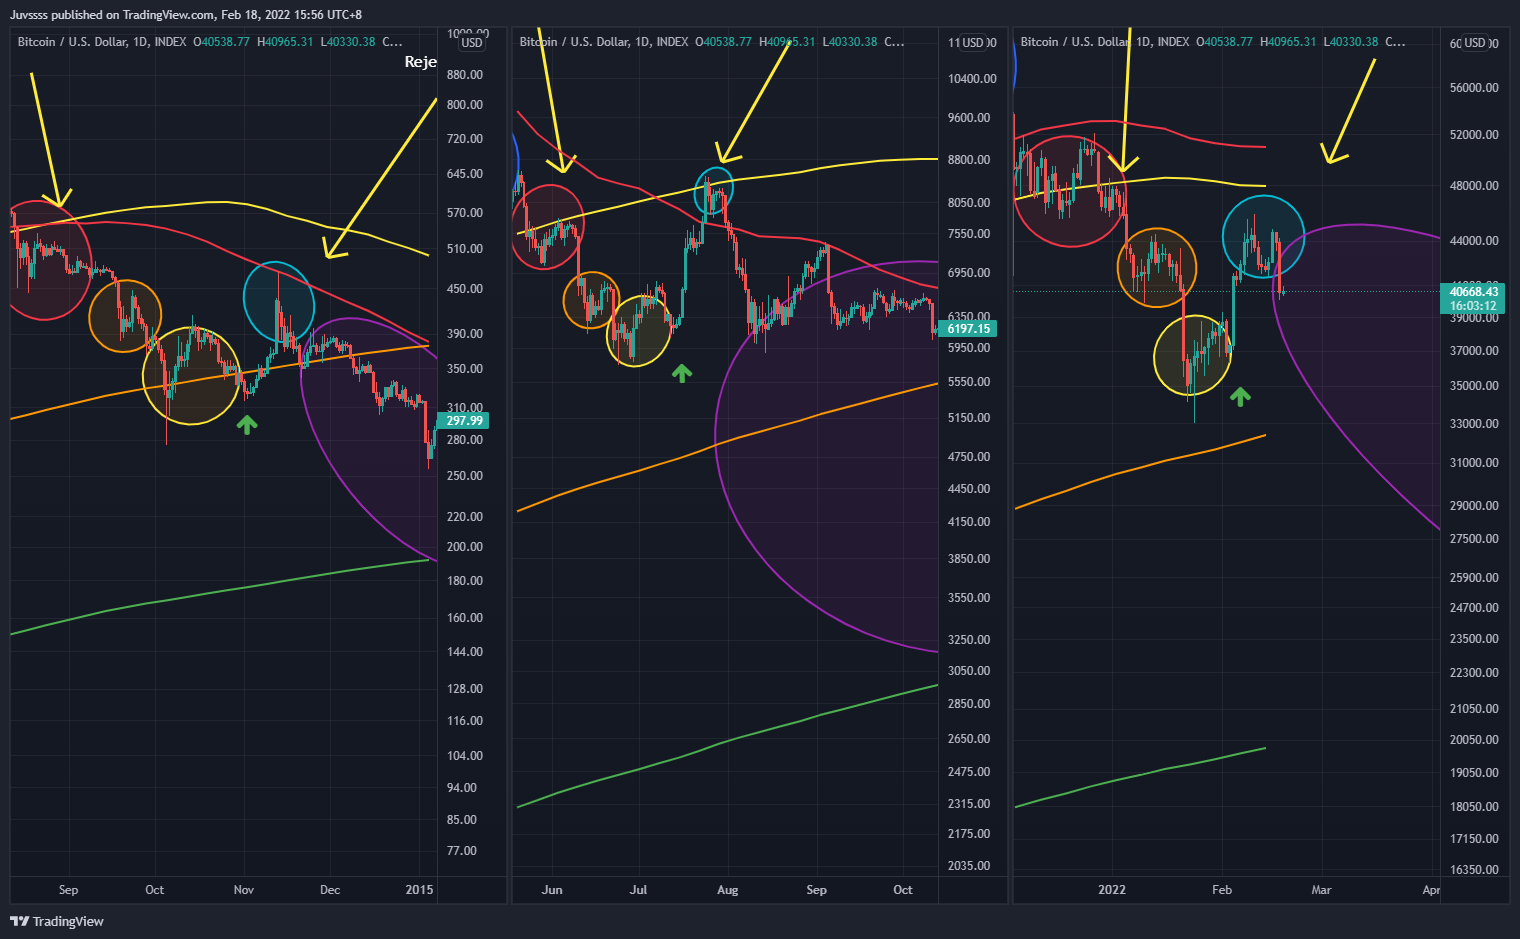The height and width of the screenshot is (939, 1520).
Task: Click the 6197.15 current price label
Action: (x=968, y=329)
